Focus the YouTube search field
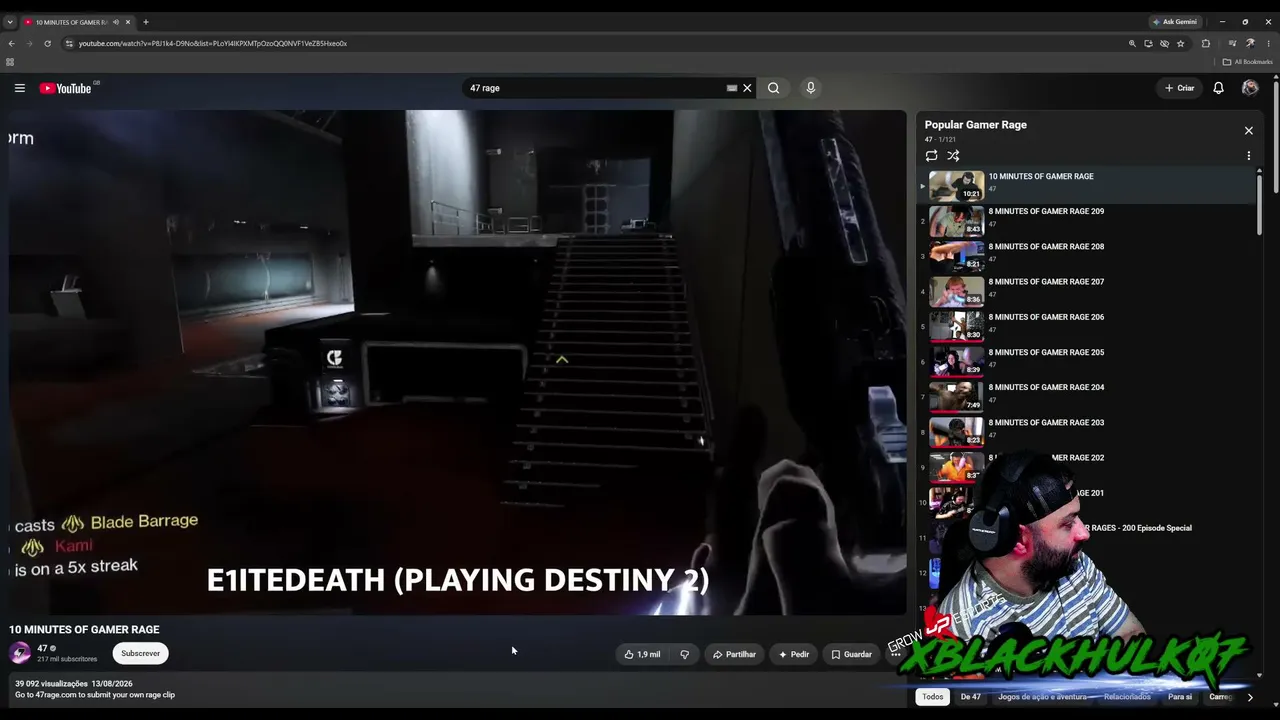Viewport: 1280px width, 720px height. point(595,88)
